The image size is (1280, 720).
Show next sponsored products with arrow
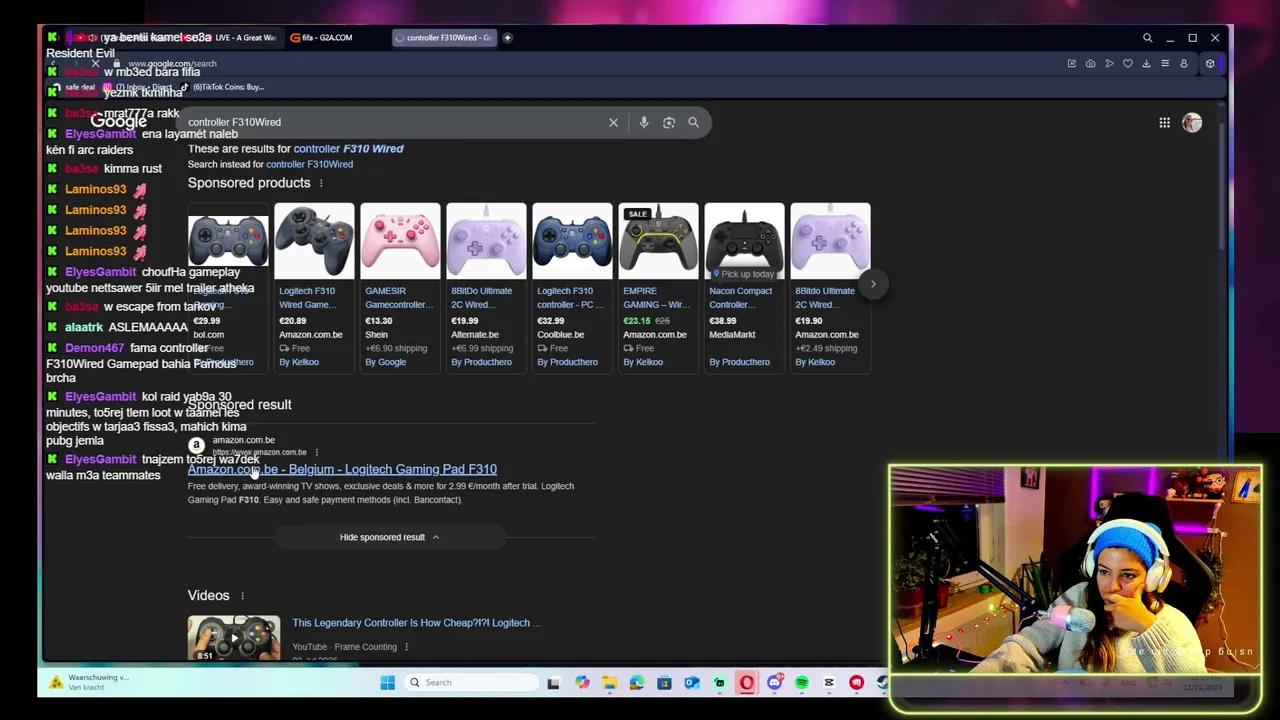click(873, 284)
